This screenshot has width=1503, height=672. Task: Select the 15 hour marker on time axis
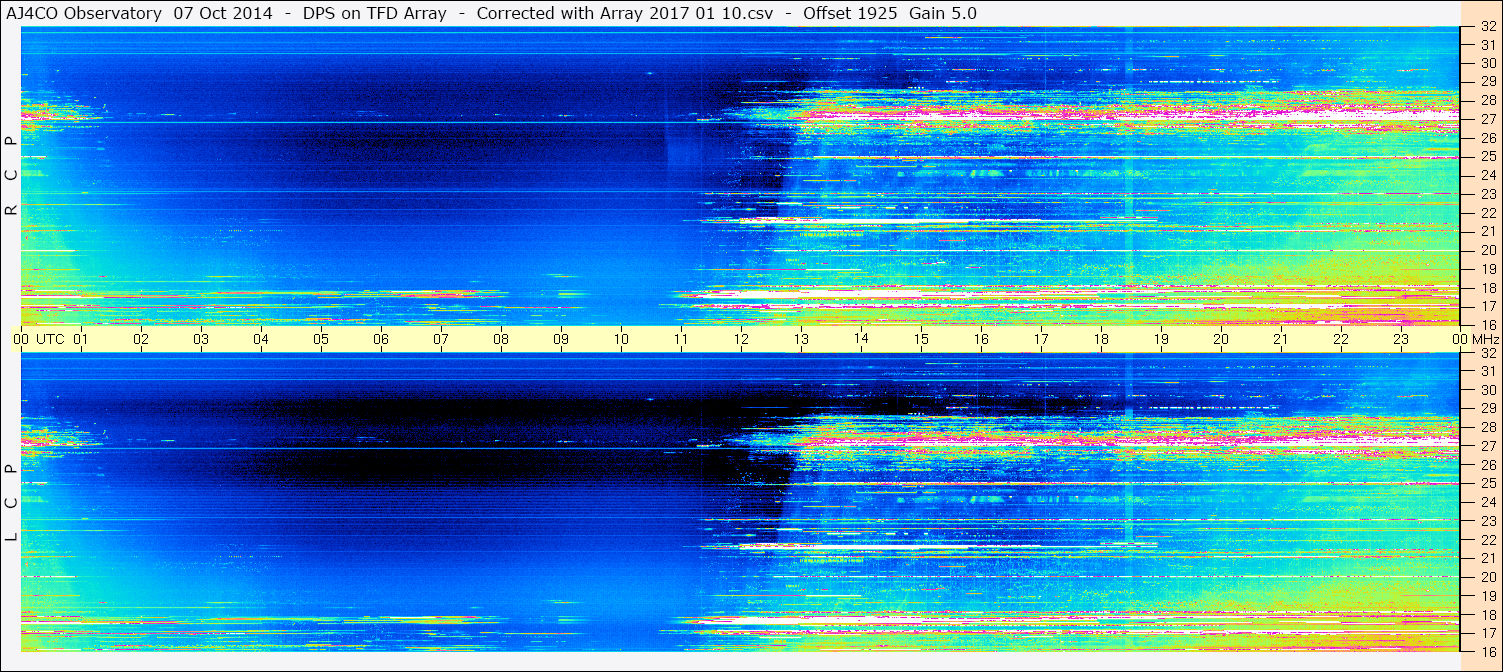(x=921, y=340)
